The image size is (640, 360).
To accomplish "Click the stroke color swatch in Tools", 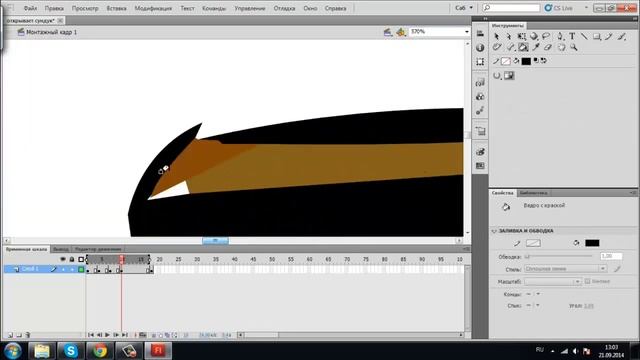I will (506, 61).
